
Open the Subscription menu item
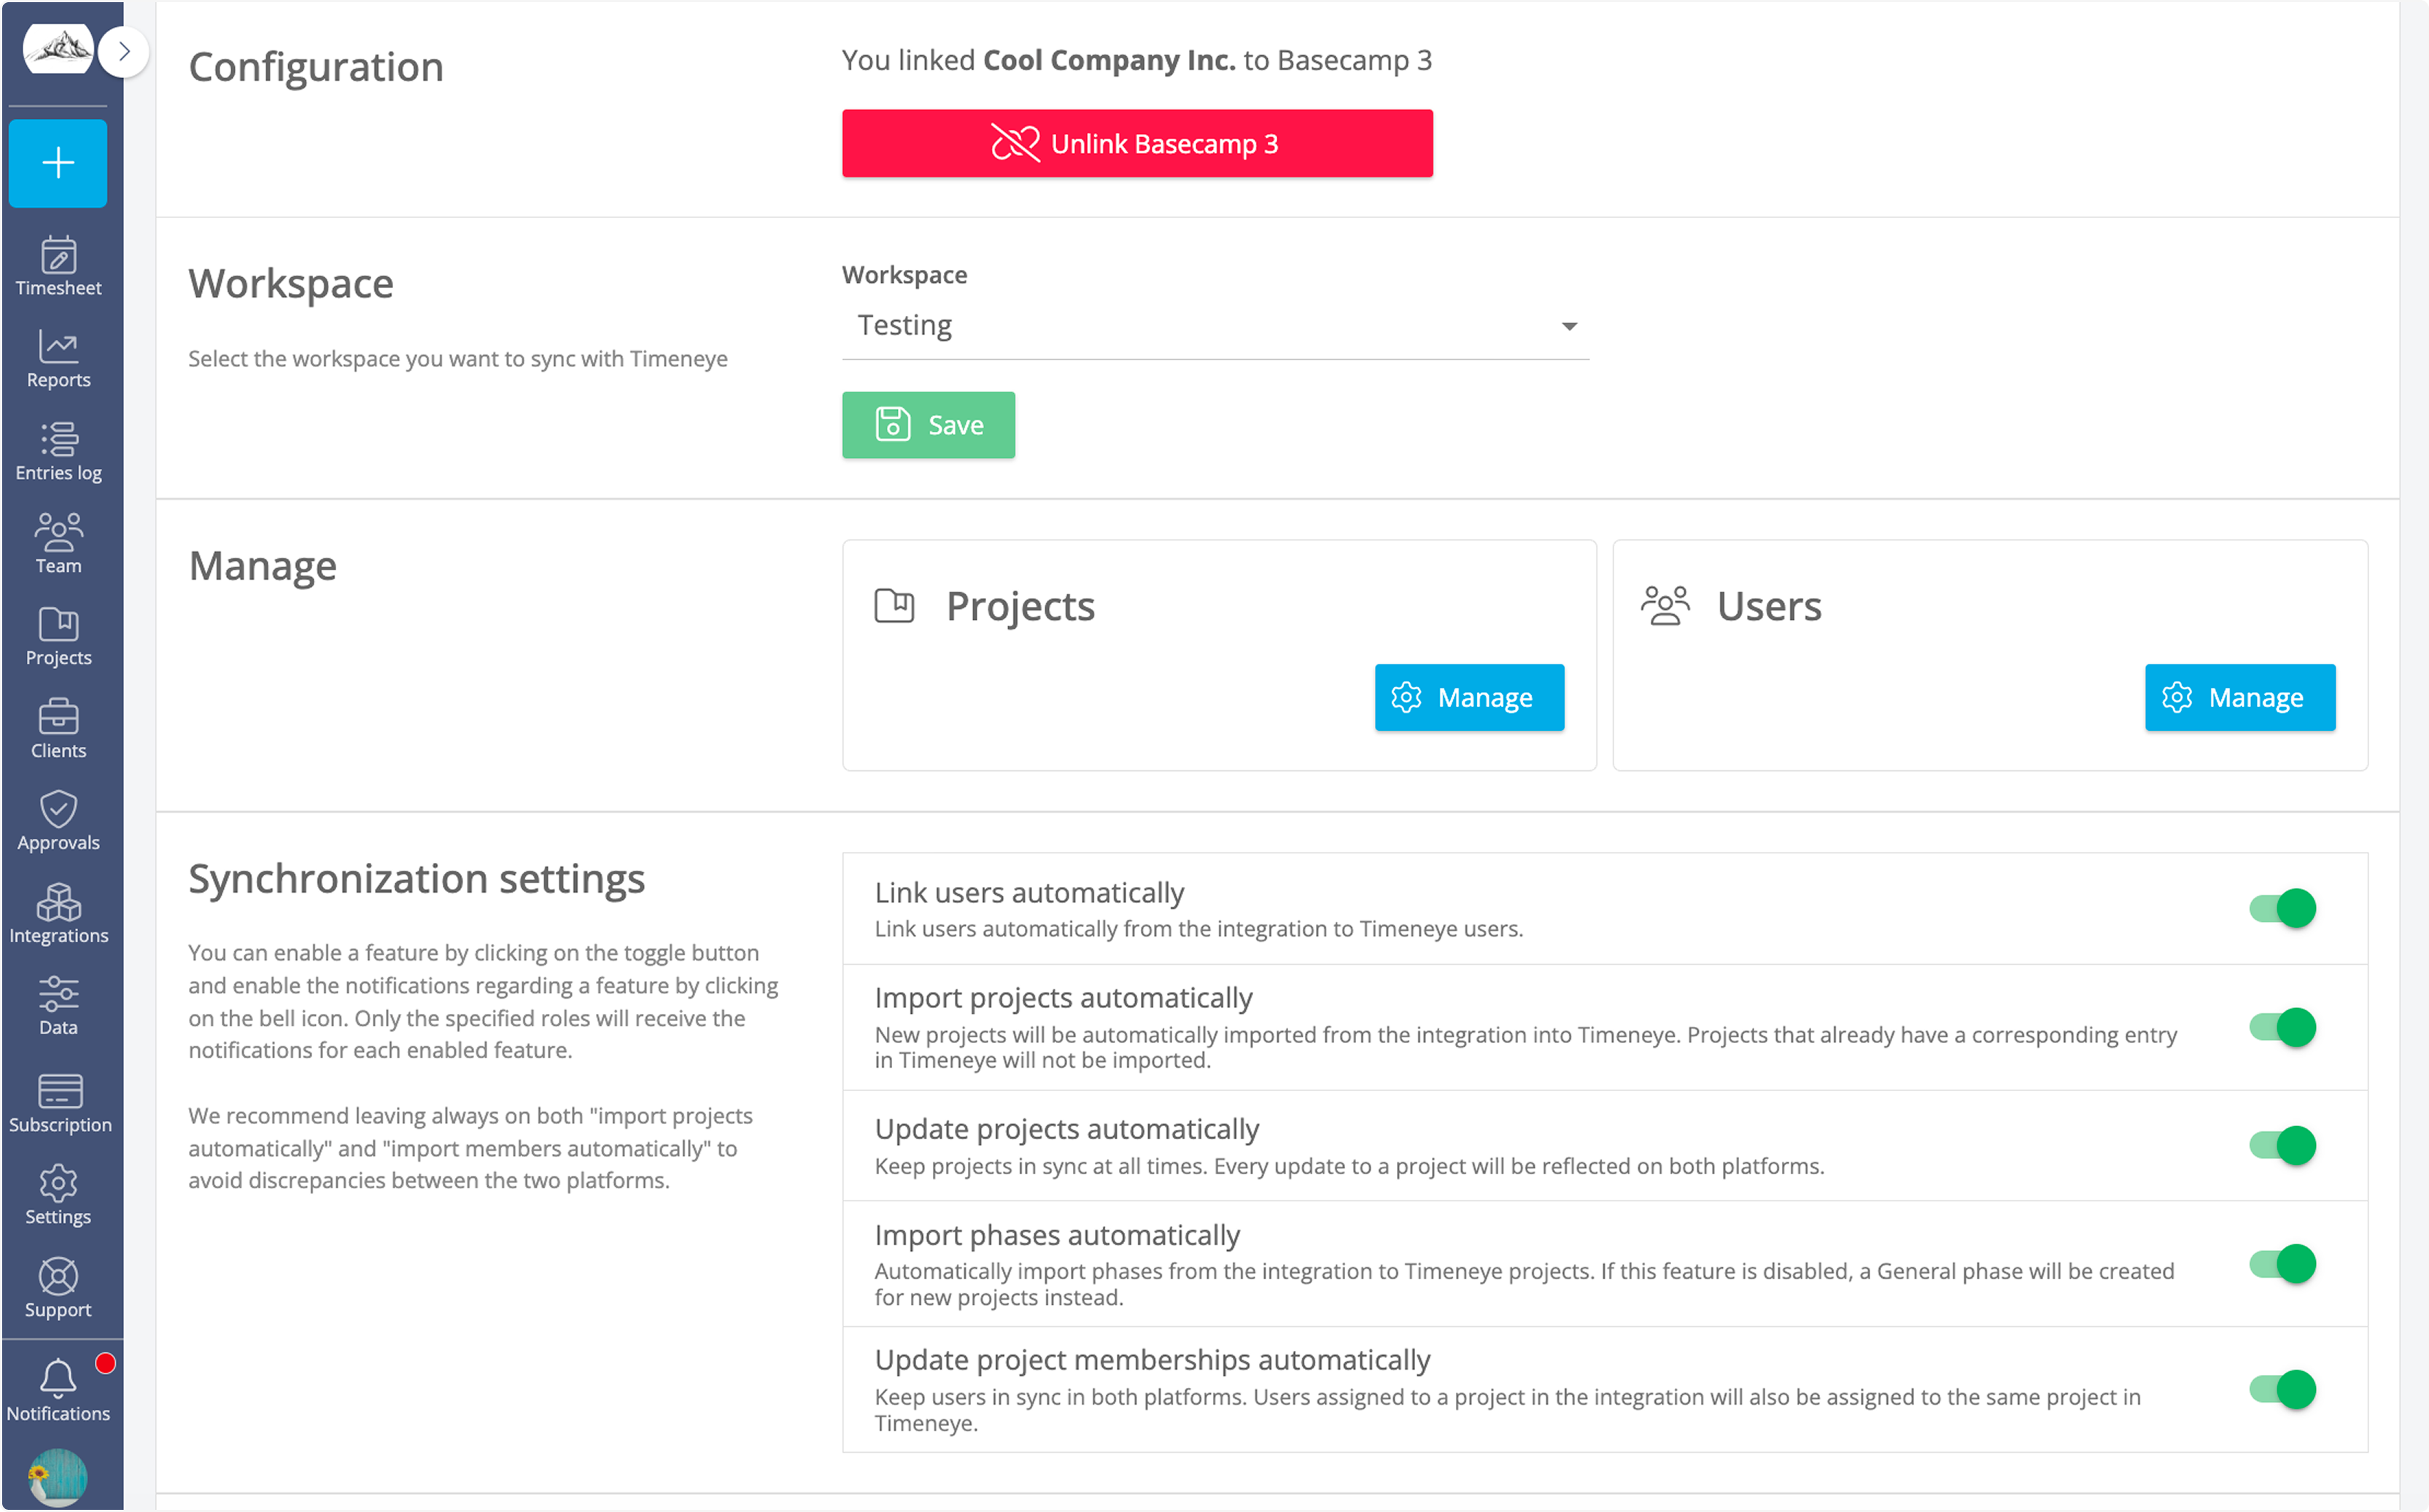[58, 1103]
